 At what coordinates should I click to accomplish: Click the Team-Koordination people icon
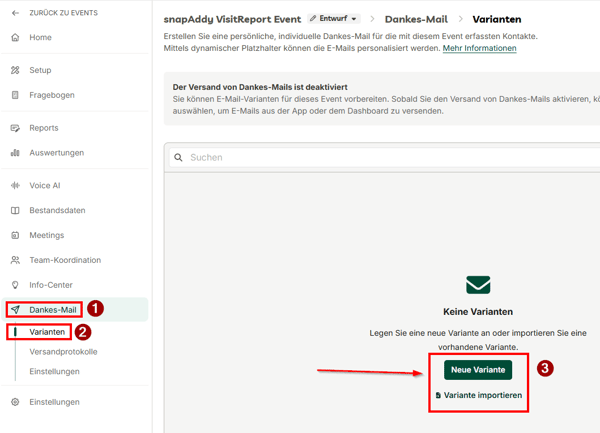[x=15, y=260]
